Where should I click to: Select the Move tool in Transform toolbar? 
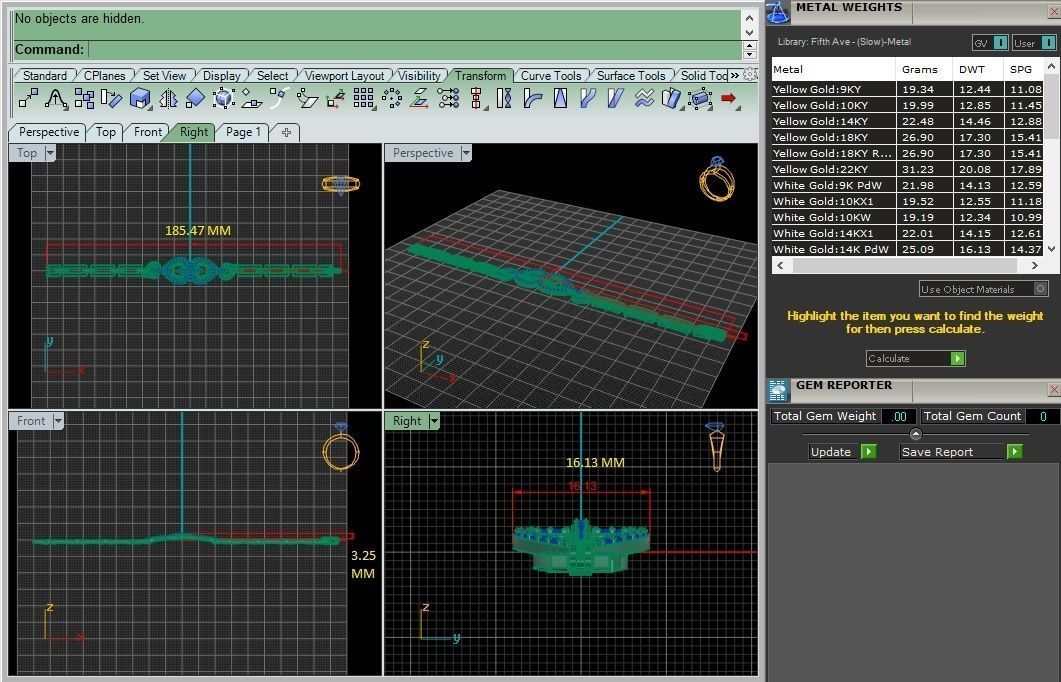point(28,99)
